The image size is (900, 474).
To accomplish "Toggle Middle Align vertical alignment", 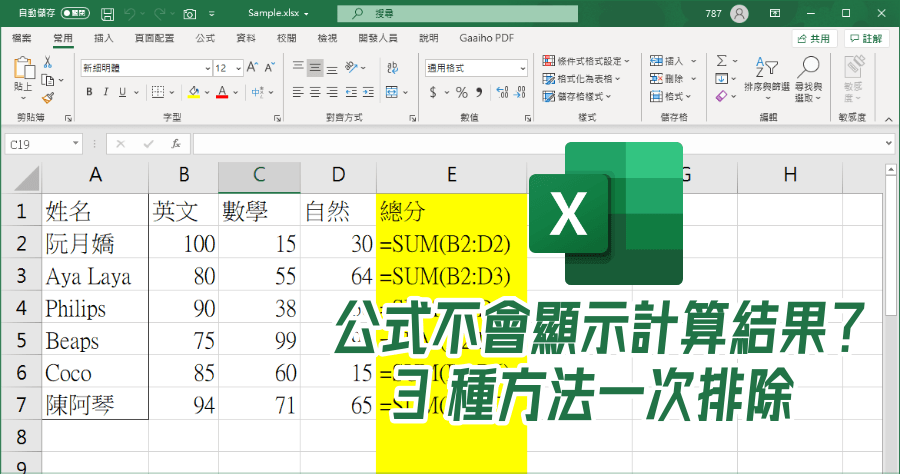I will [315, 68].
